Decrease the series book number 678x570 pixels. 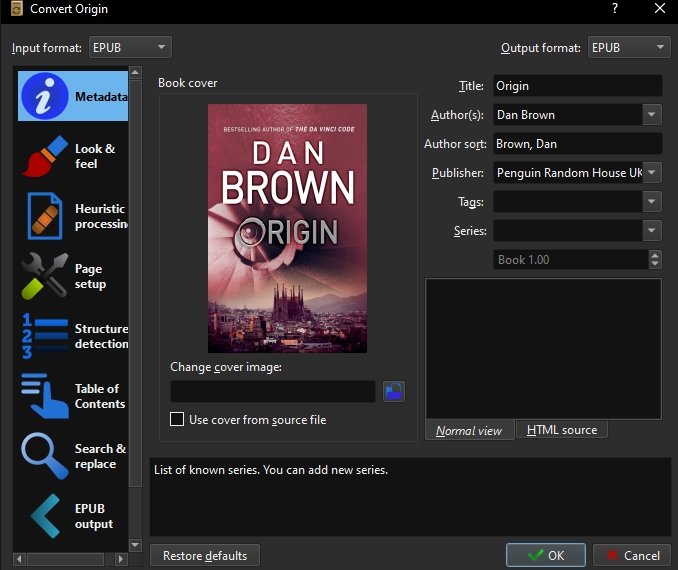(x=655, y=264)
